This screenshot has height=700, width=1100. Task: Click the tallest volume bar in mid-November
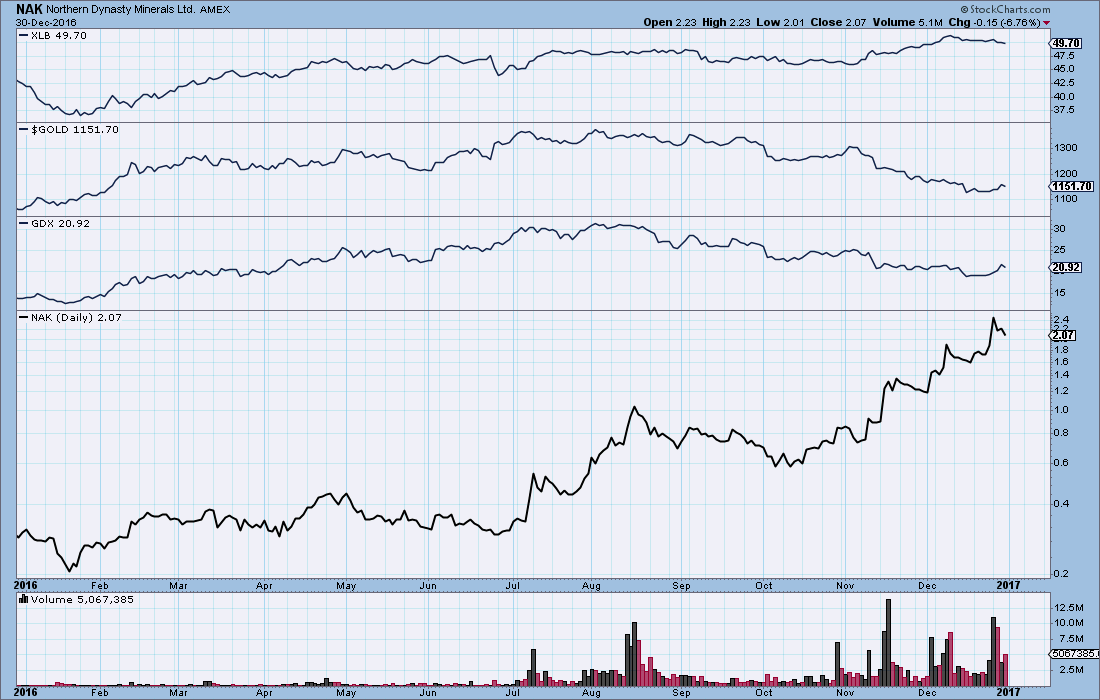pos(887,642)
